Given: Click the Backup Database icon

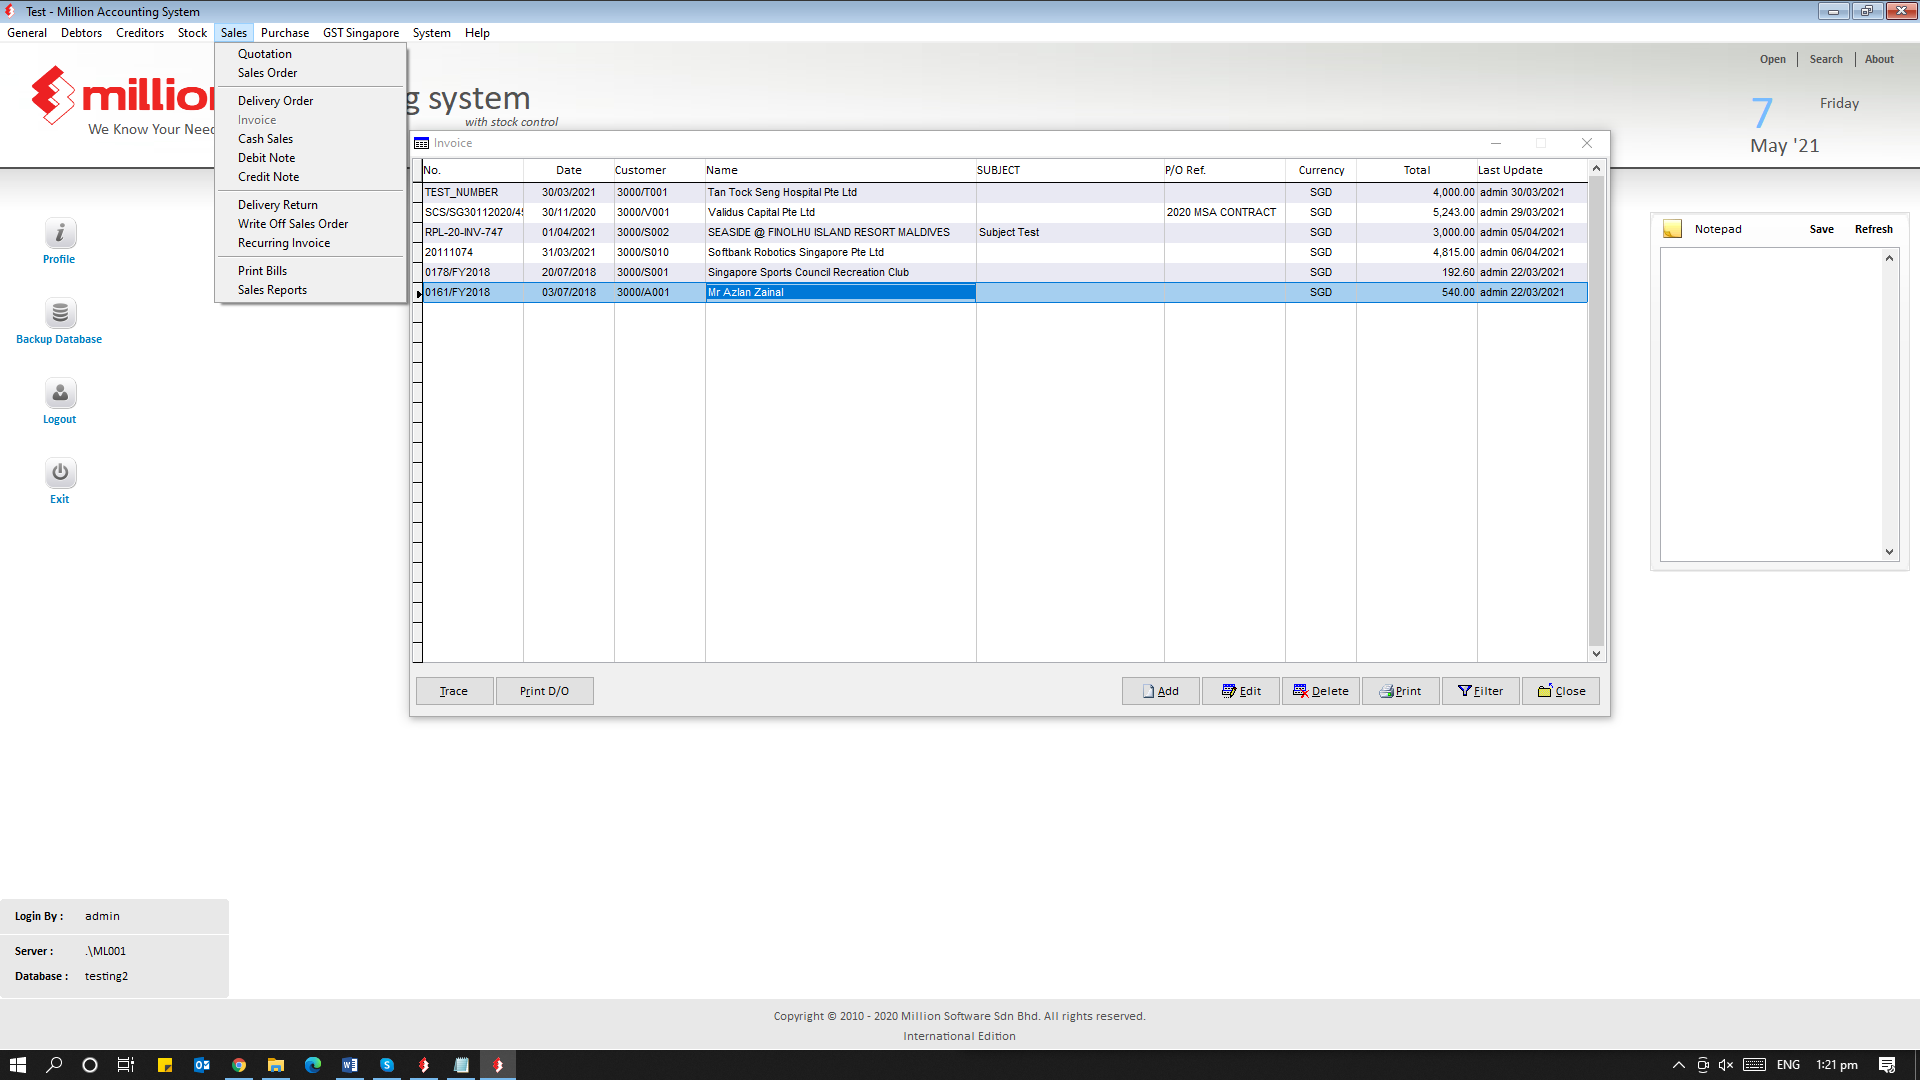Looking at the screenshot, I should 60,313.
